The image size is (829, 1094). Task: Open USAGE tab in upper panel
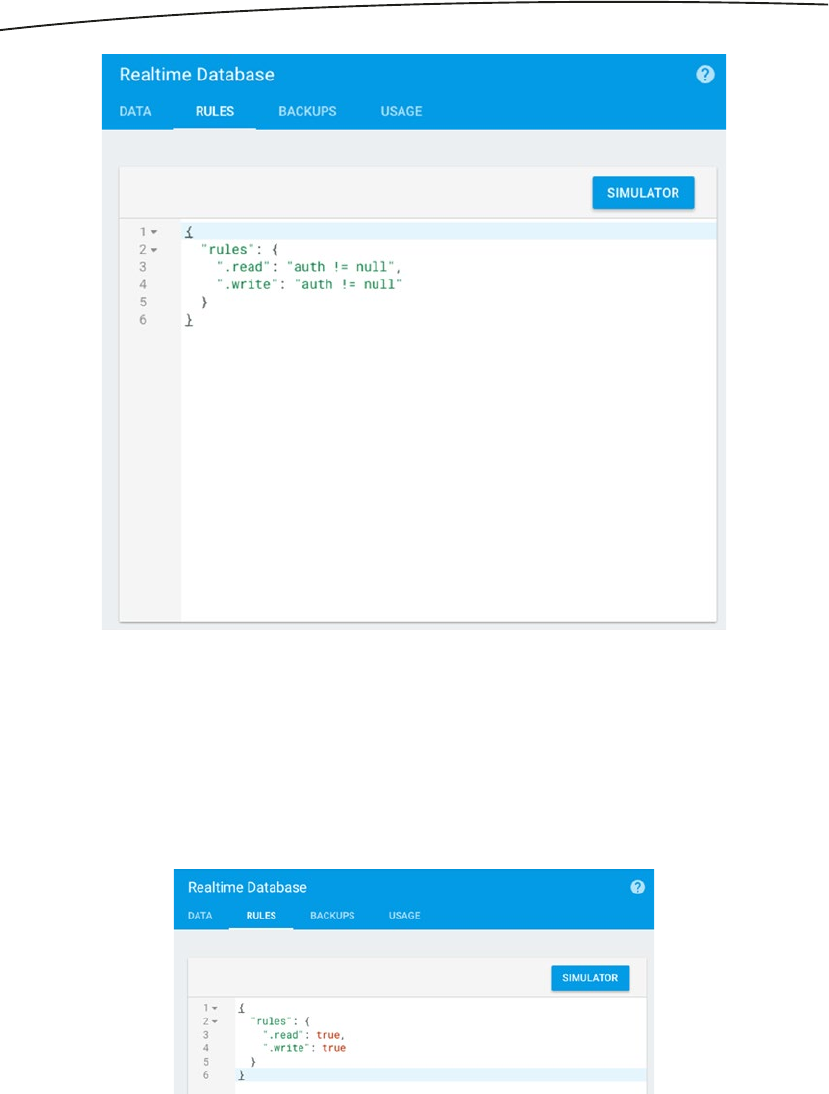click(x=401, y=111)
